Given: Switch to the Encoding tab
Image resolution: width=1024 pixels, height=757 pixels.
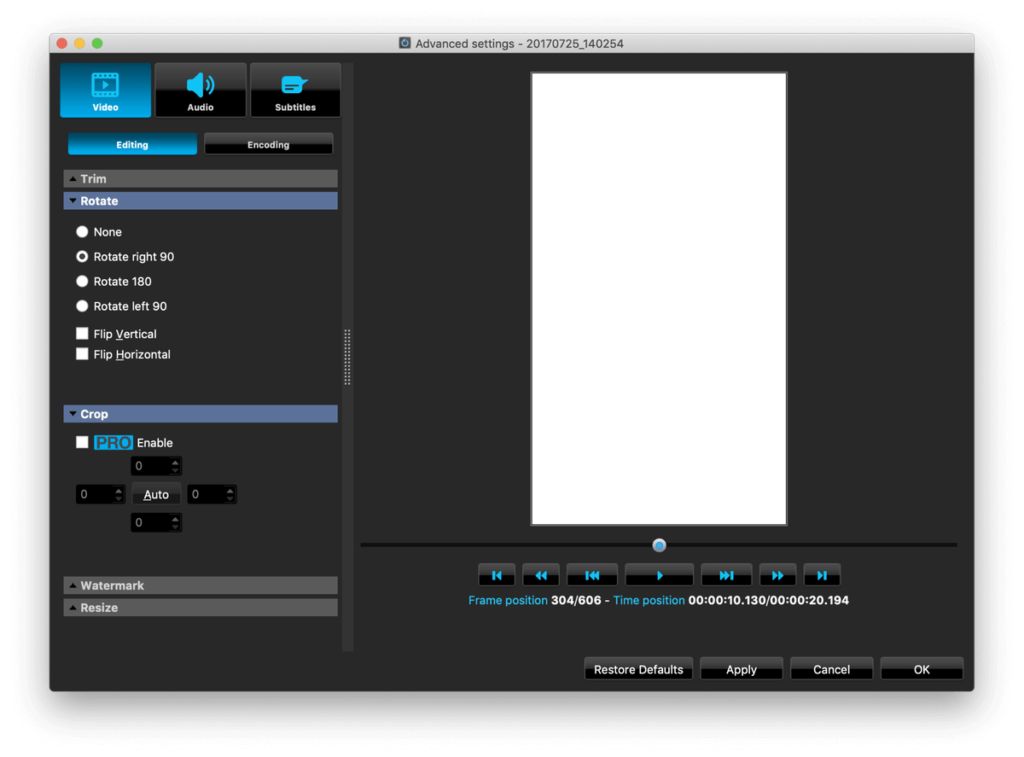Looking at the screenshot, I should 268,145.
